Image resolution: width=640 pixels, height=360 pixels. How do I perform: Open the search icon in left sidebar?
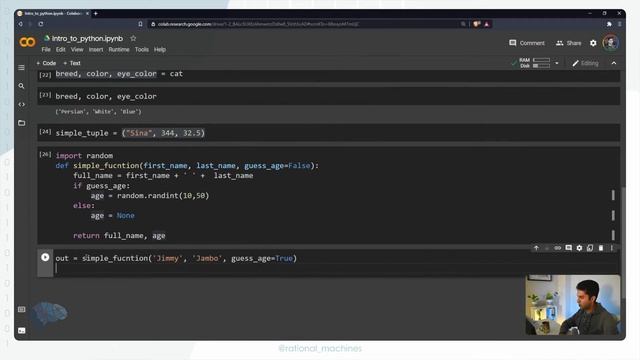(22, 86)
